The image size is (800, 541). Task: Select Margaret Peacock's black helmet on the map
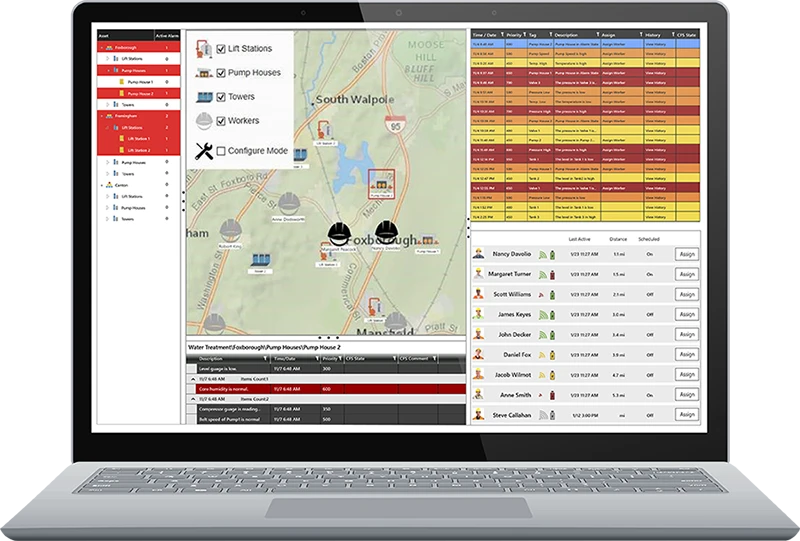coord(341,231)
